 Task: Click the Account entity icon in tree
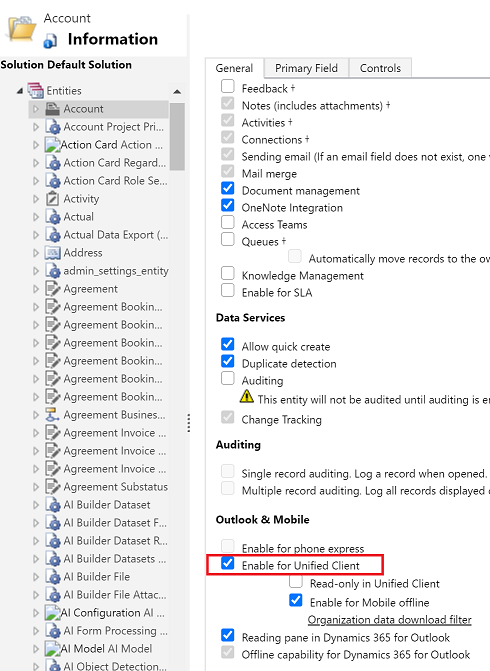[x=53, y=109]
